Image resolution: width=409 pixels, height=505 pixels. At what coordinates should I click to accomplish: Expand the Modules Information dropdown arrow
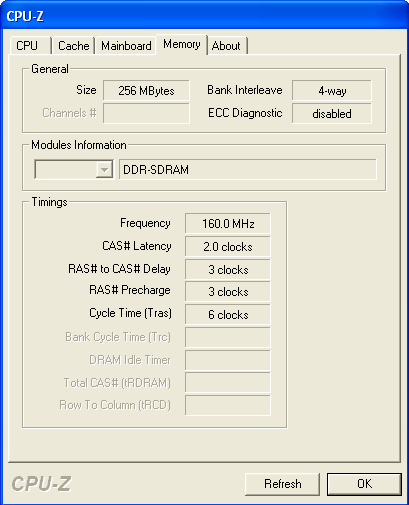(104, 170)
